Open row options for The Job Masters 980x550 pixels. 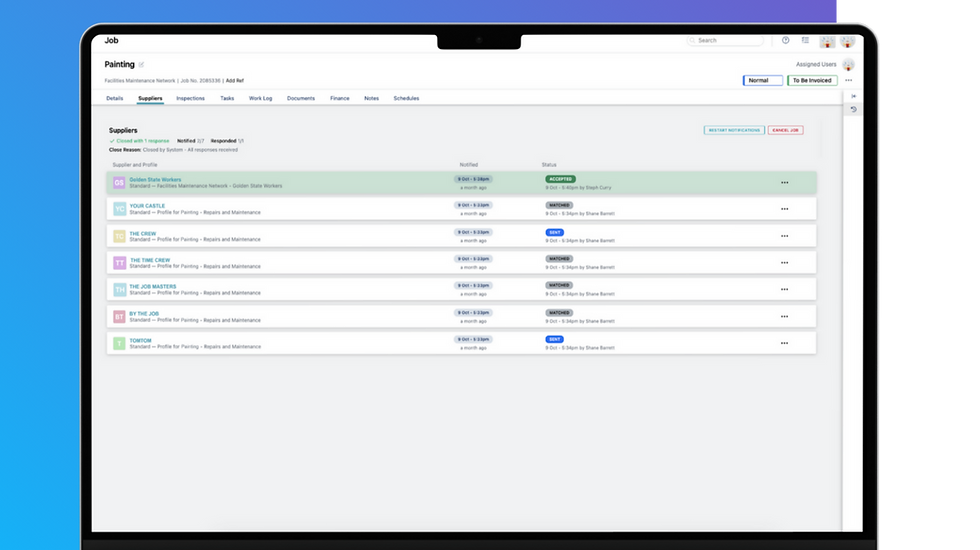pos(784,289)
